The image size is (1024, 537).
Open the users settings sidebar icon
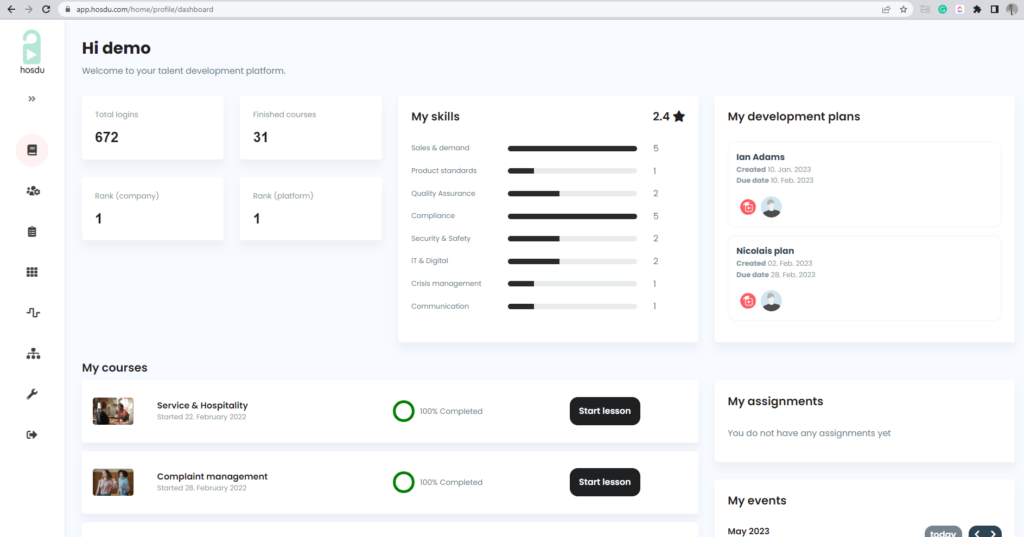pyautogui.click(x=32, y=191)
